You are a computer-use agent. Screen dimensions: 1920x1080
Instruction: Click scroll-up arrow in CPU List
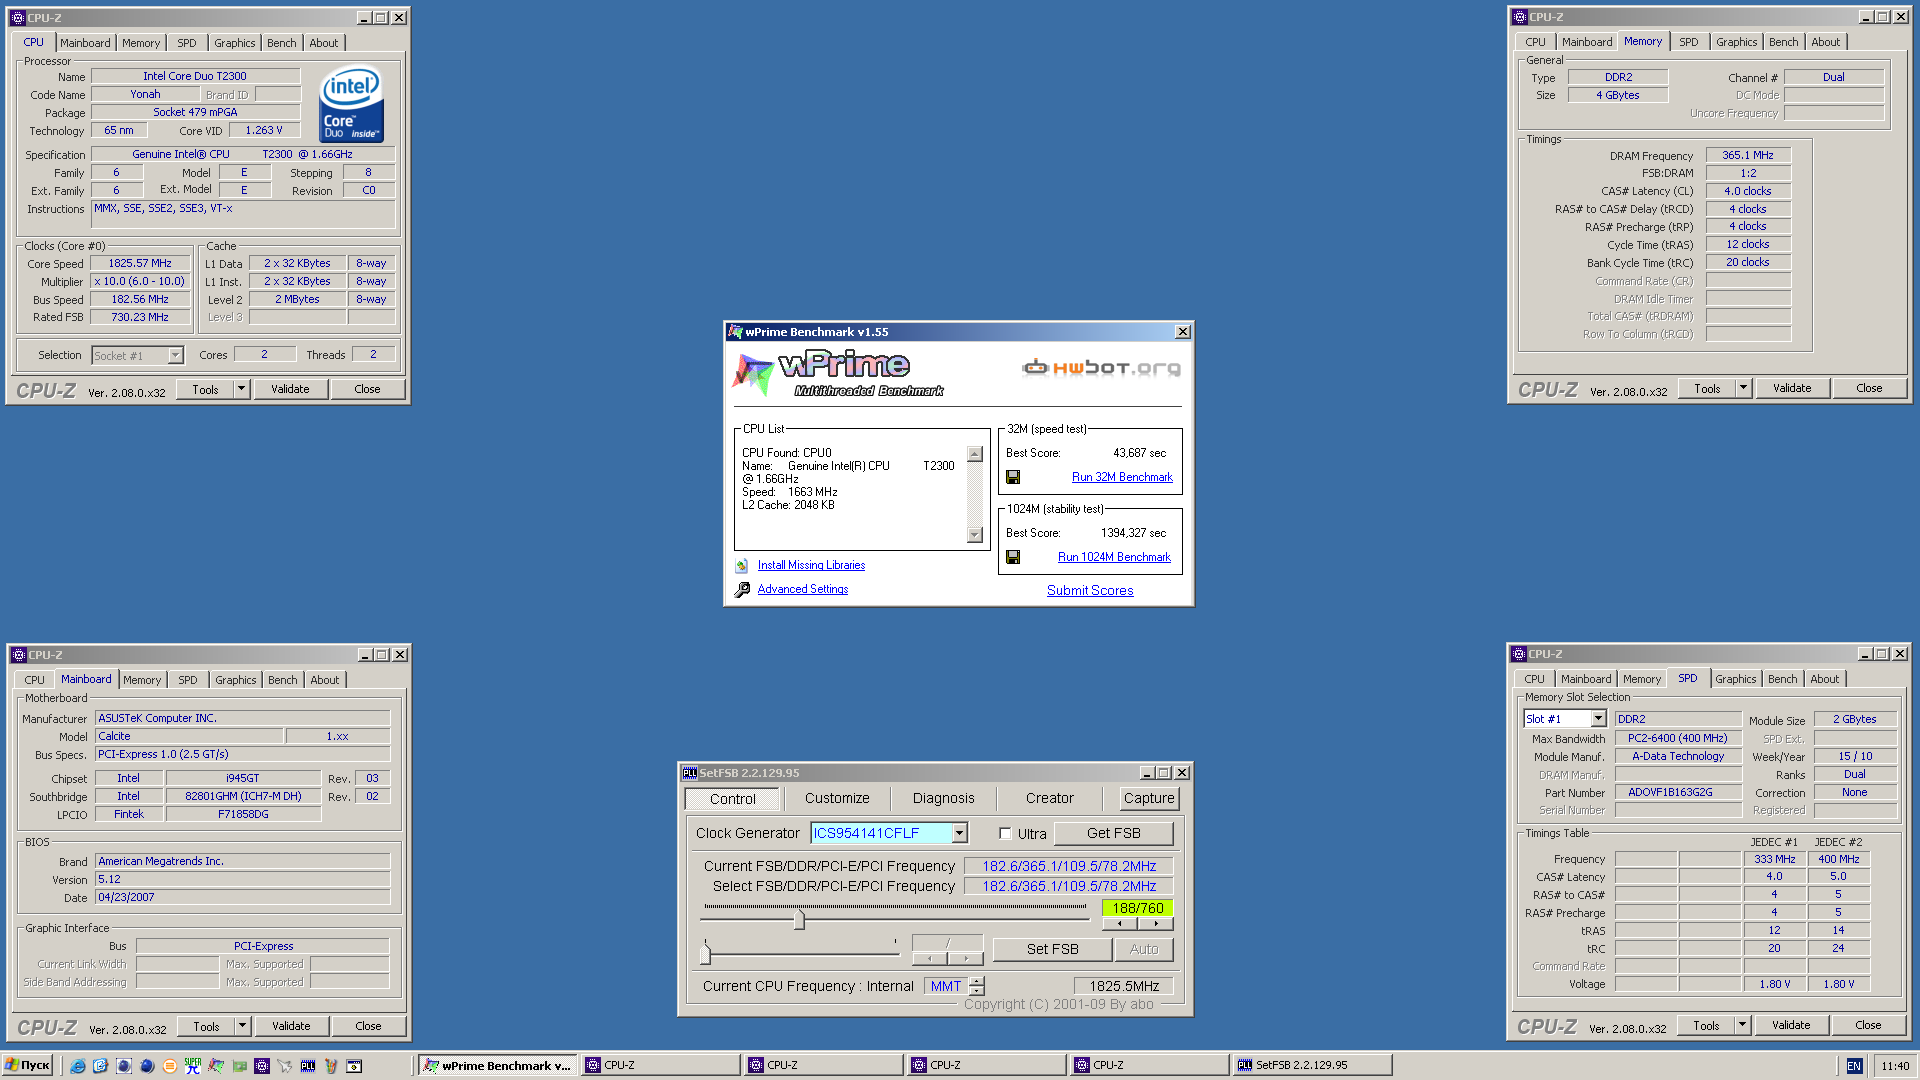975,454
